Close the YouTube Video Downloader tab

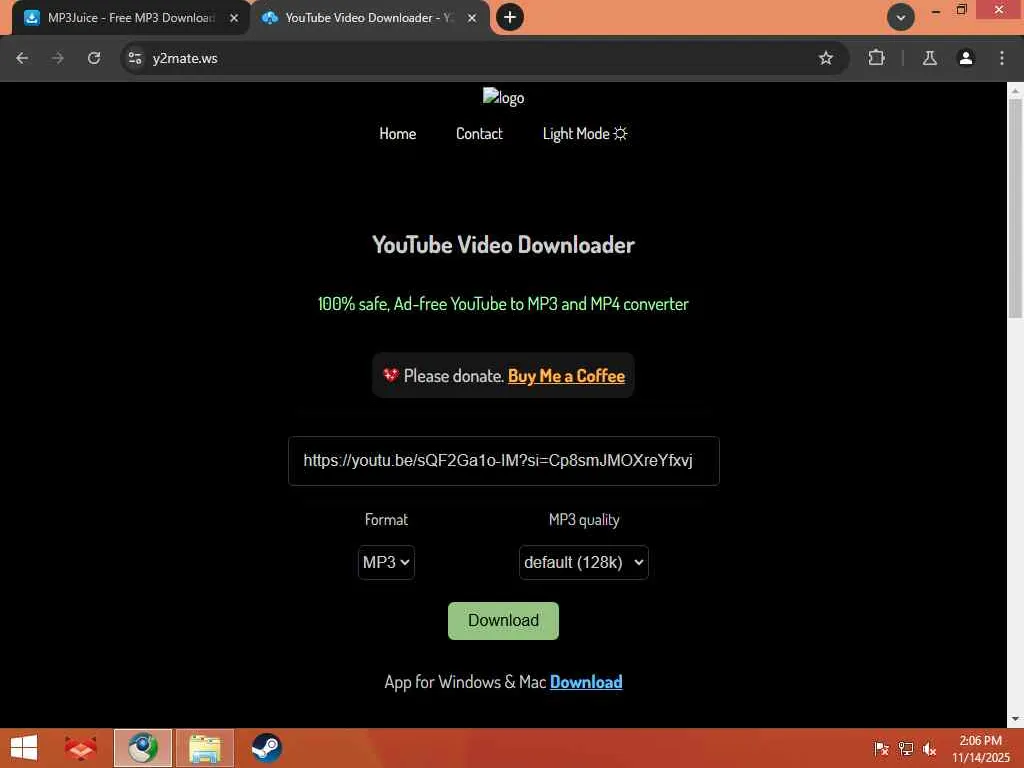[x=472, y=18]
